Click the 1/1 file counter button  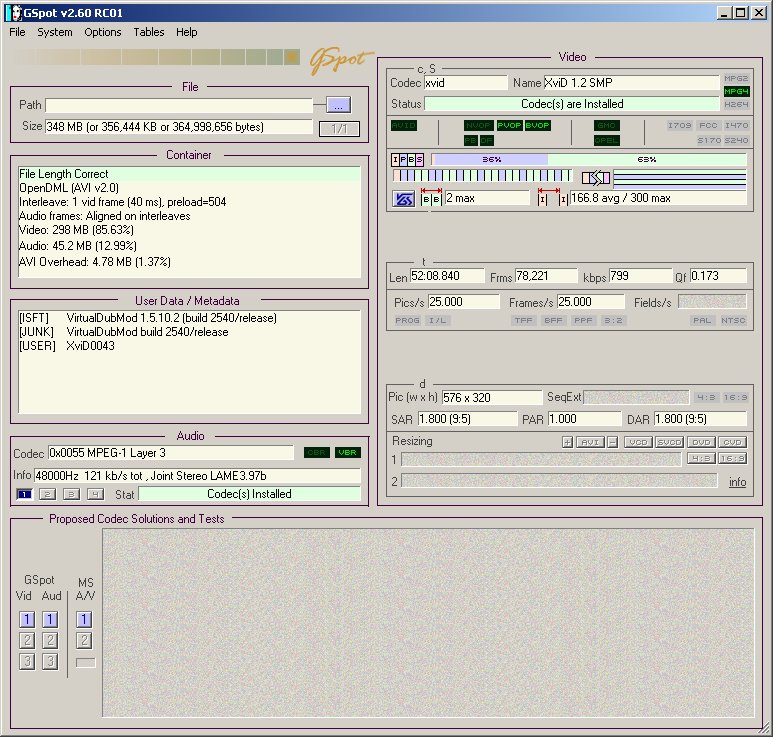pyautogui.click(x=339, y=129)
